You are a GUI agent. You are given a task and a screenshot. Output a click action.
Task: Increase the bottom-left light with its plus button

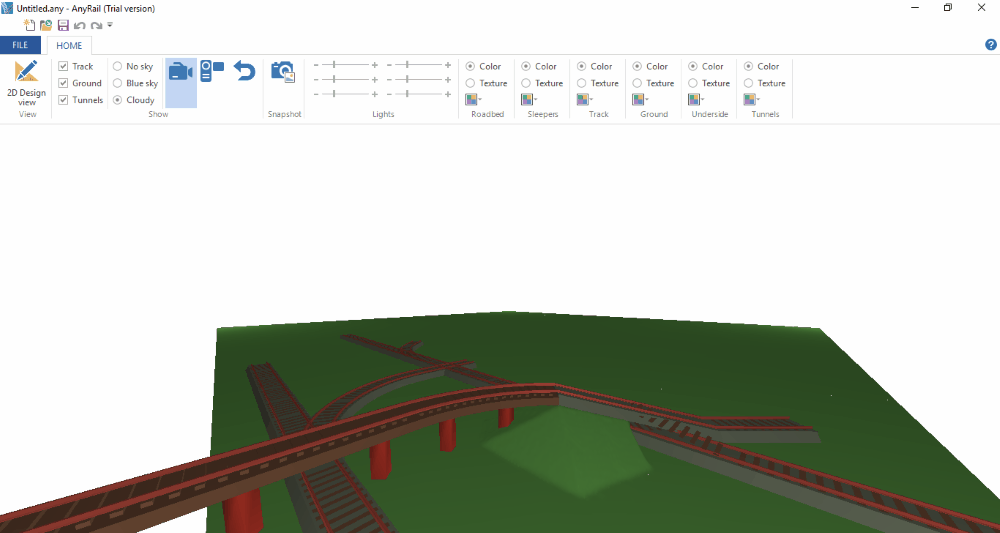coord(375,94)
